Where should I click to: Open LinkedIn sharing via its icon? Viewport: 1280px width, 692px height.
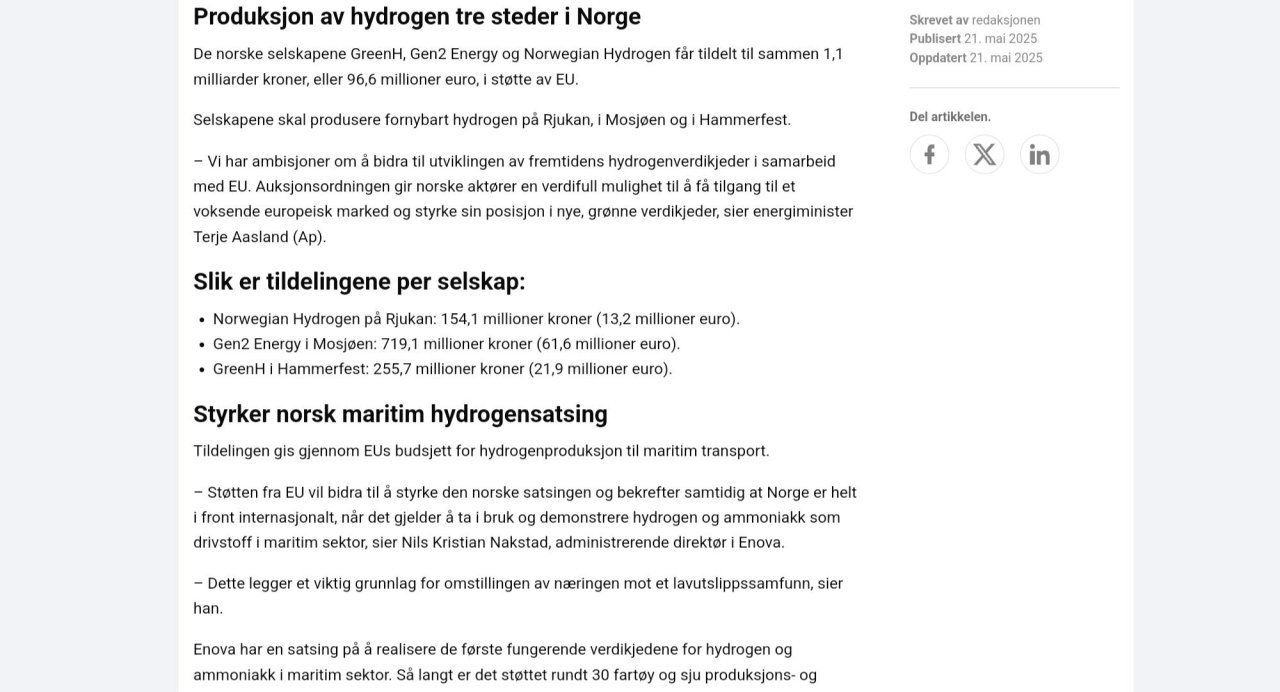click(1039, 154)
